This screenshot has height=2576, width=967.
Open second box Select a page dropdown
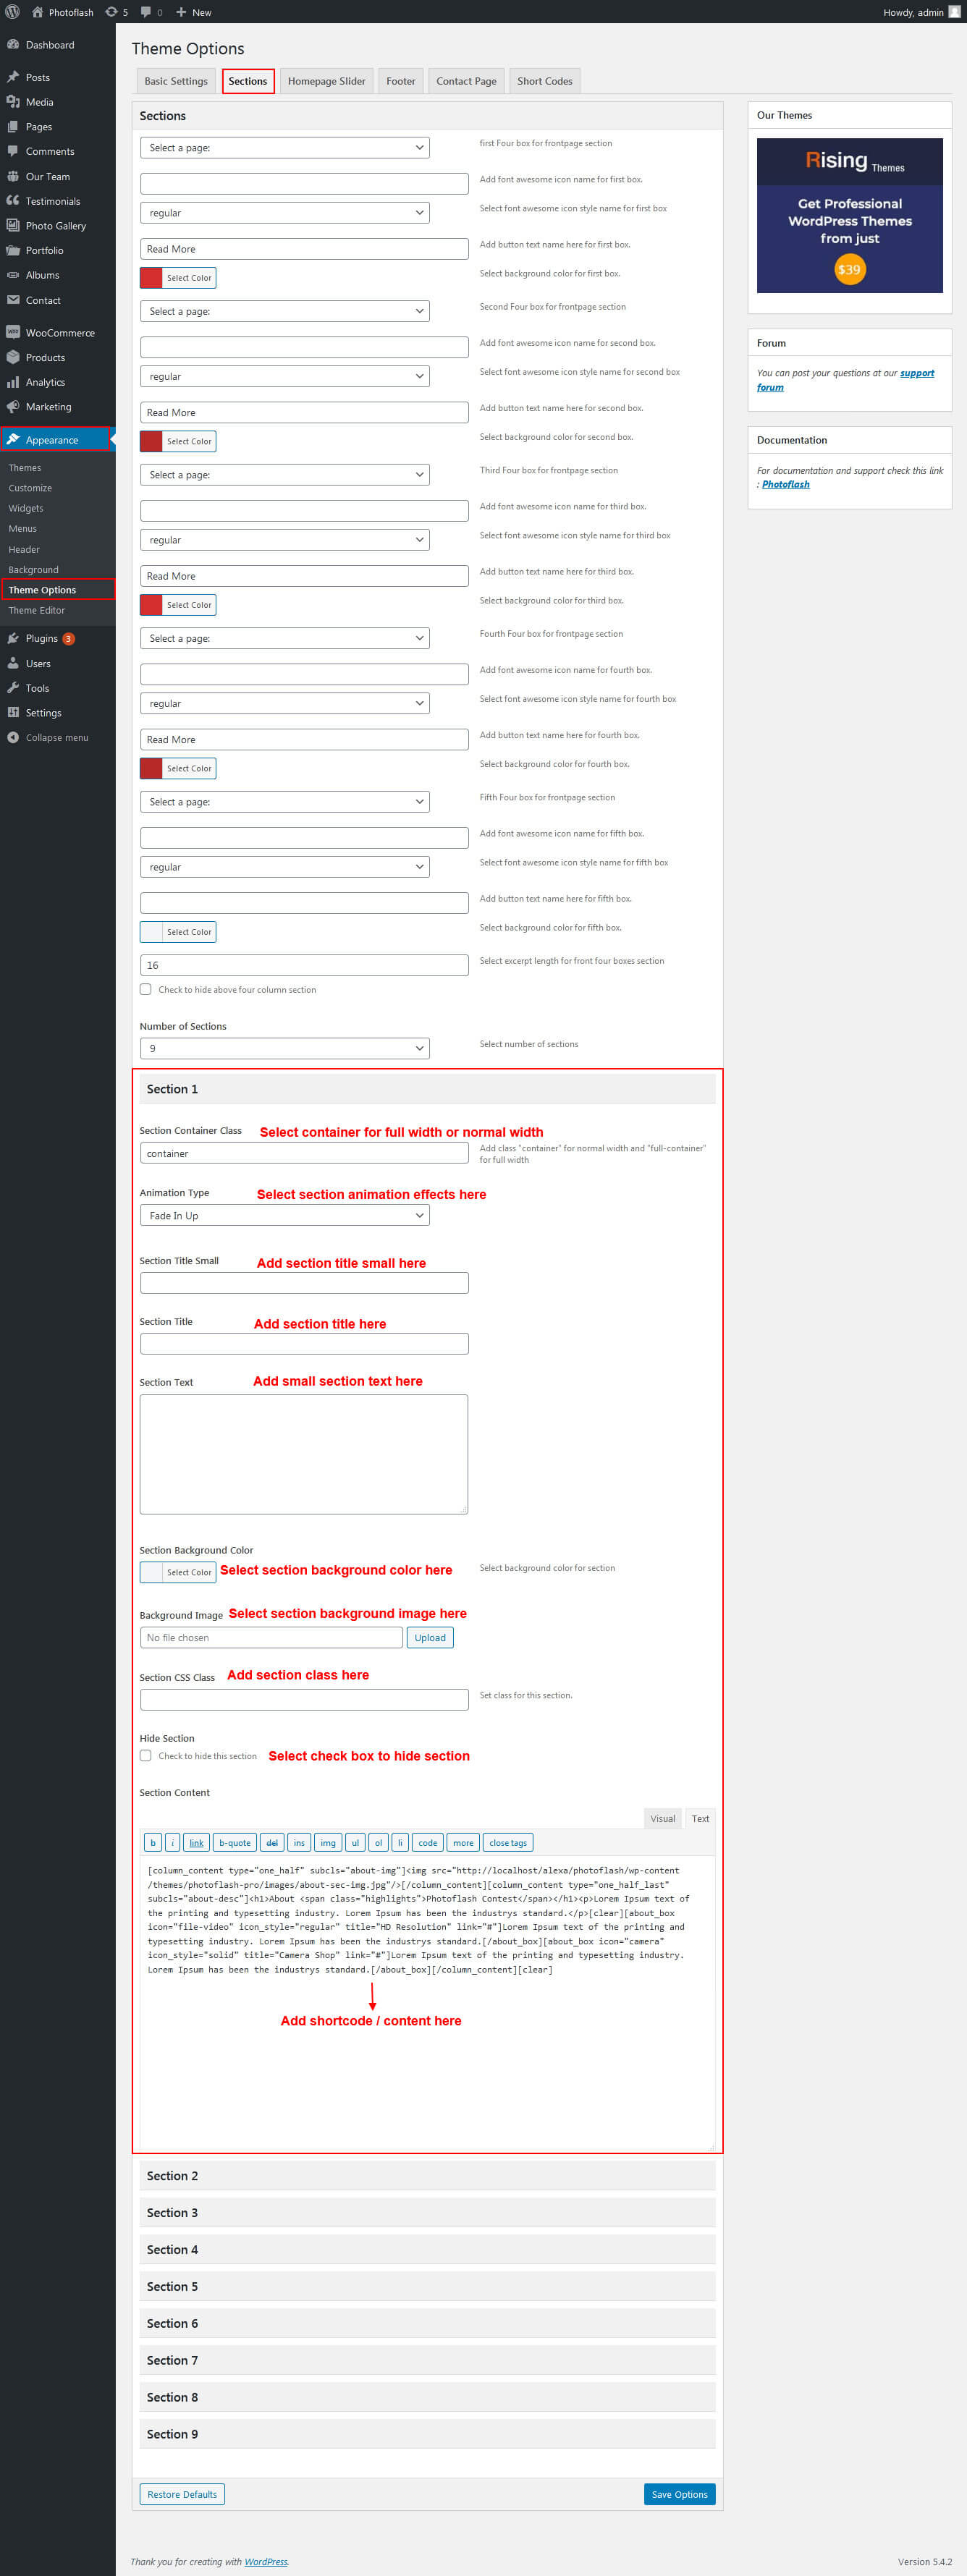(x=285, y=311)
